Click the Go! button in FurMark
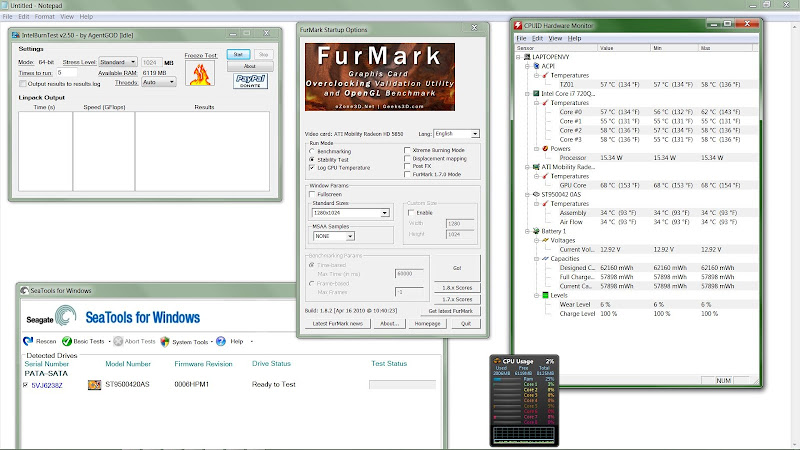 (x=457, y=267)
